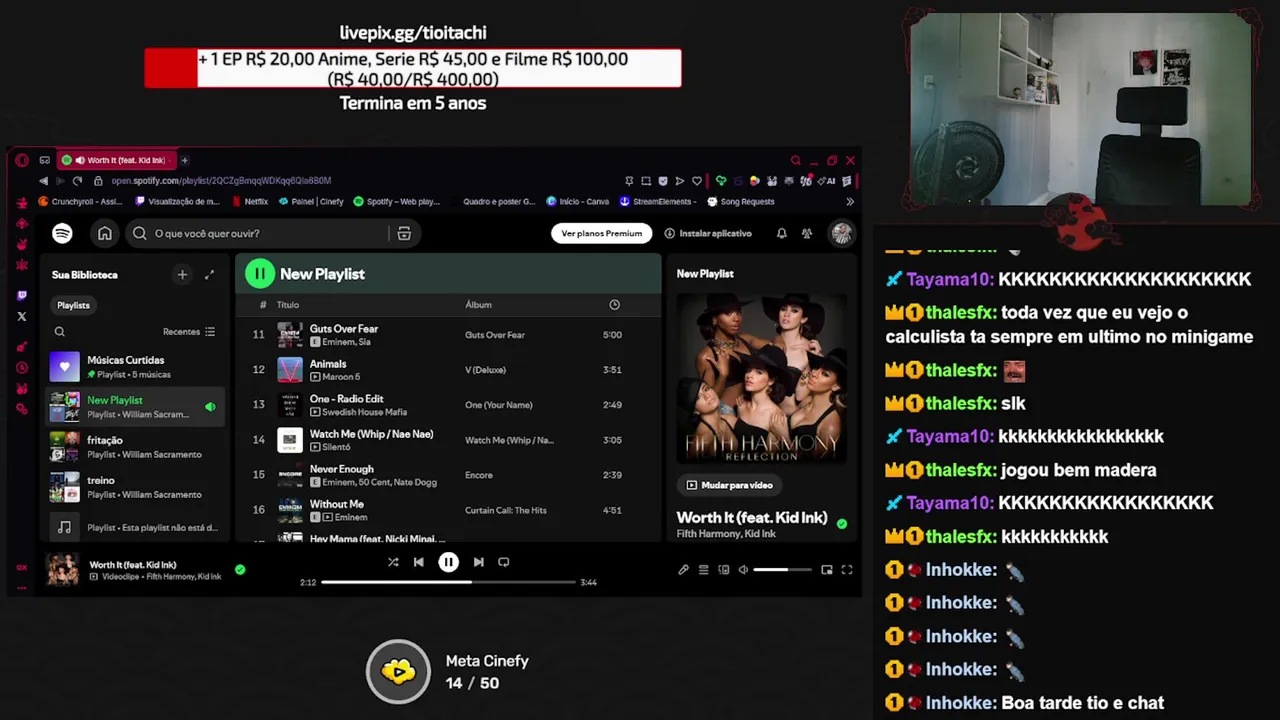
Task: Open Músicas Curtidas playlist
Action: [135, 367]
